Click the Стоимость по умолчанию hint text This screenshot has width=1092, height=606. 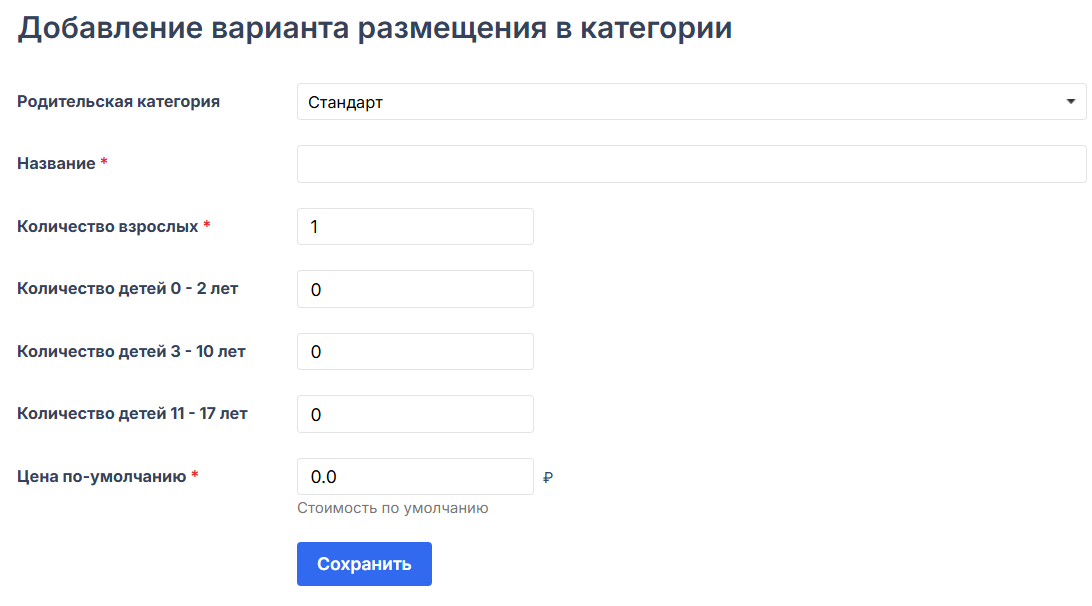click(392, 508)
